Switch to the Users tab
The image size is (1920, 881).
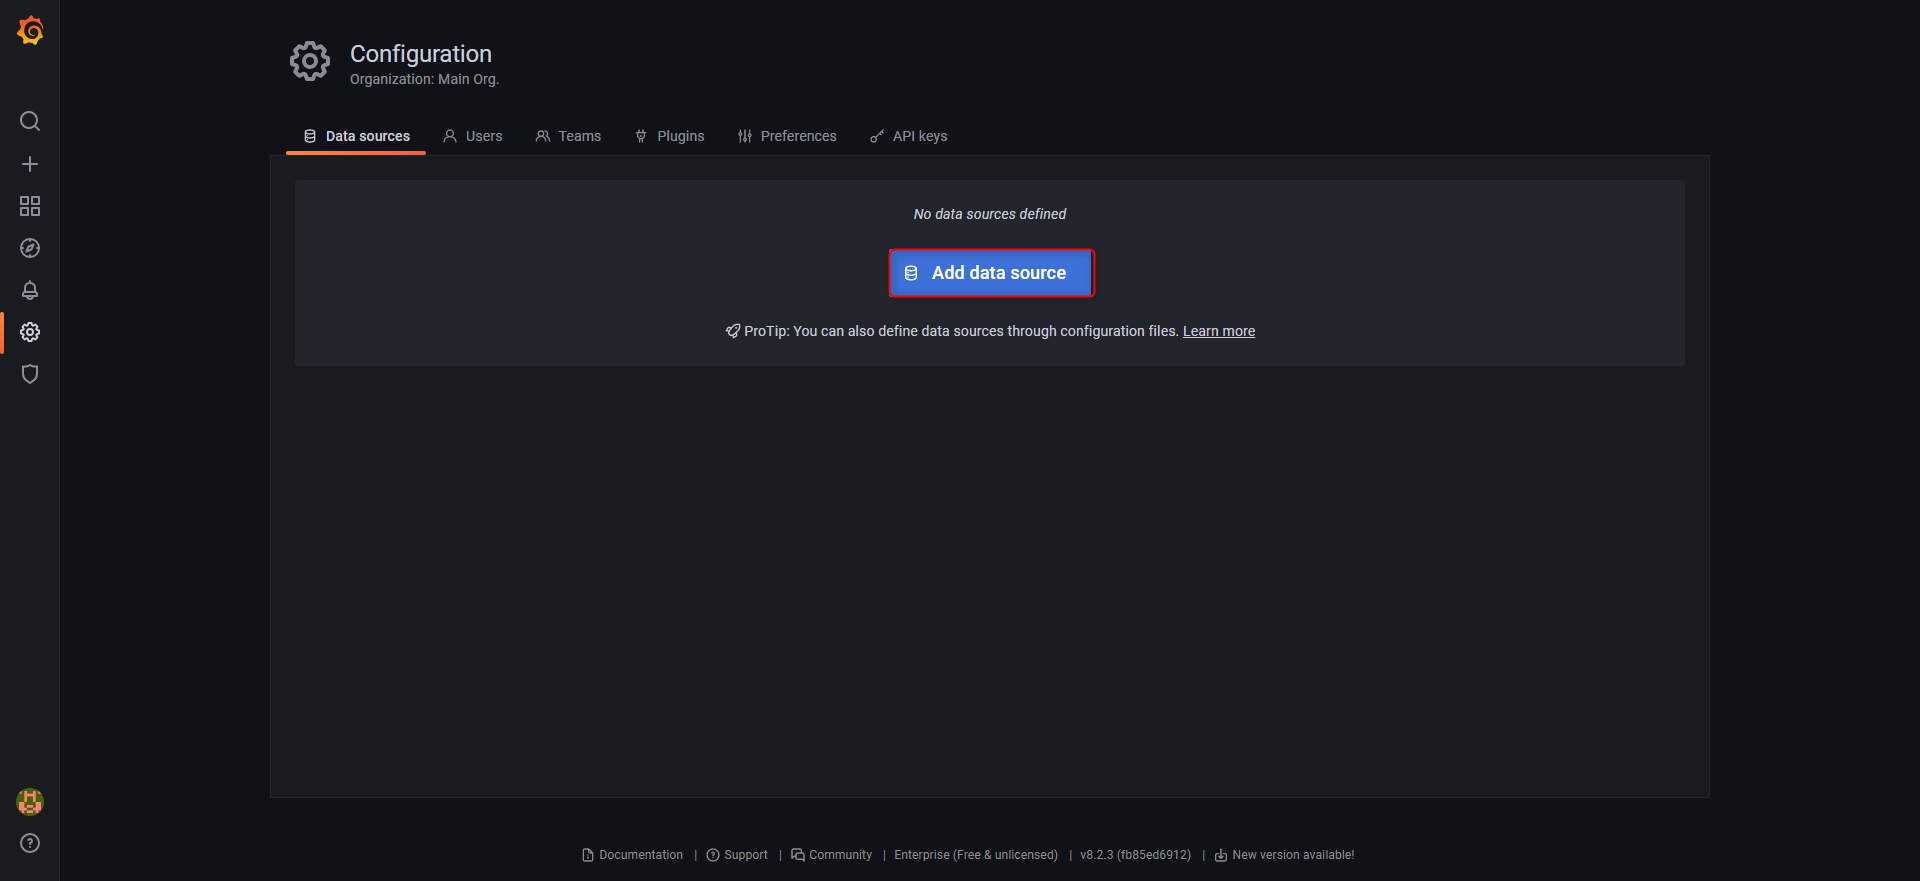point(473,136)
